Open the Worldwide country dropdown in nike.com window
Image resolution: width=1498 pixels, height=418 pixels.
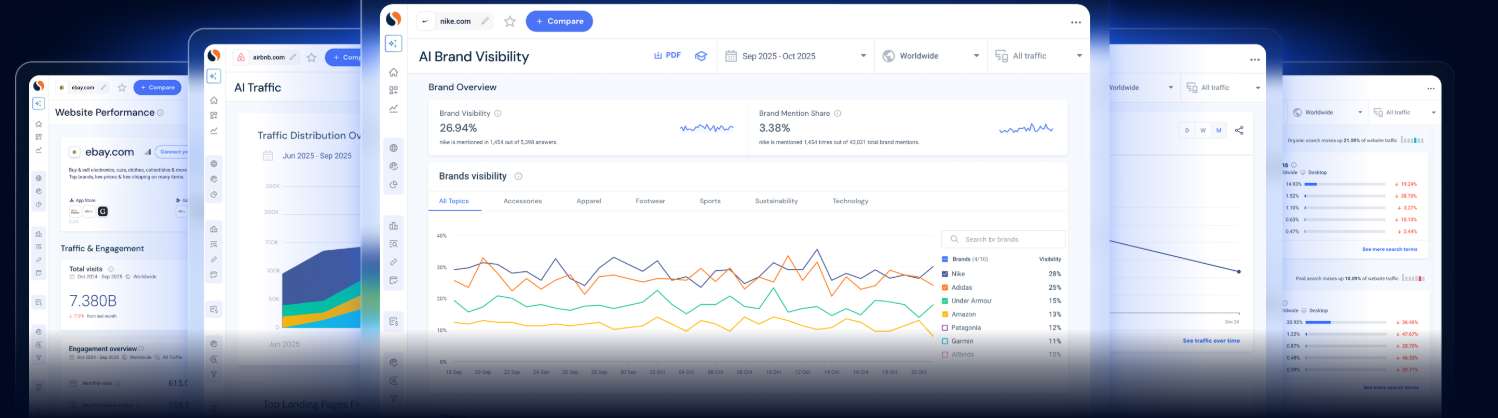click(x=931, y=56)
